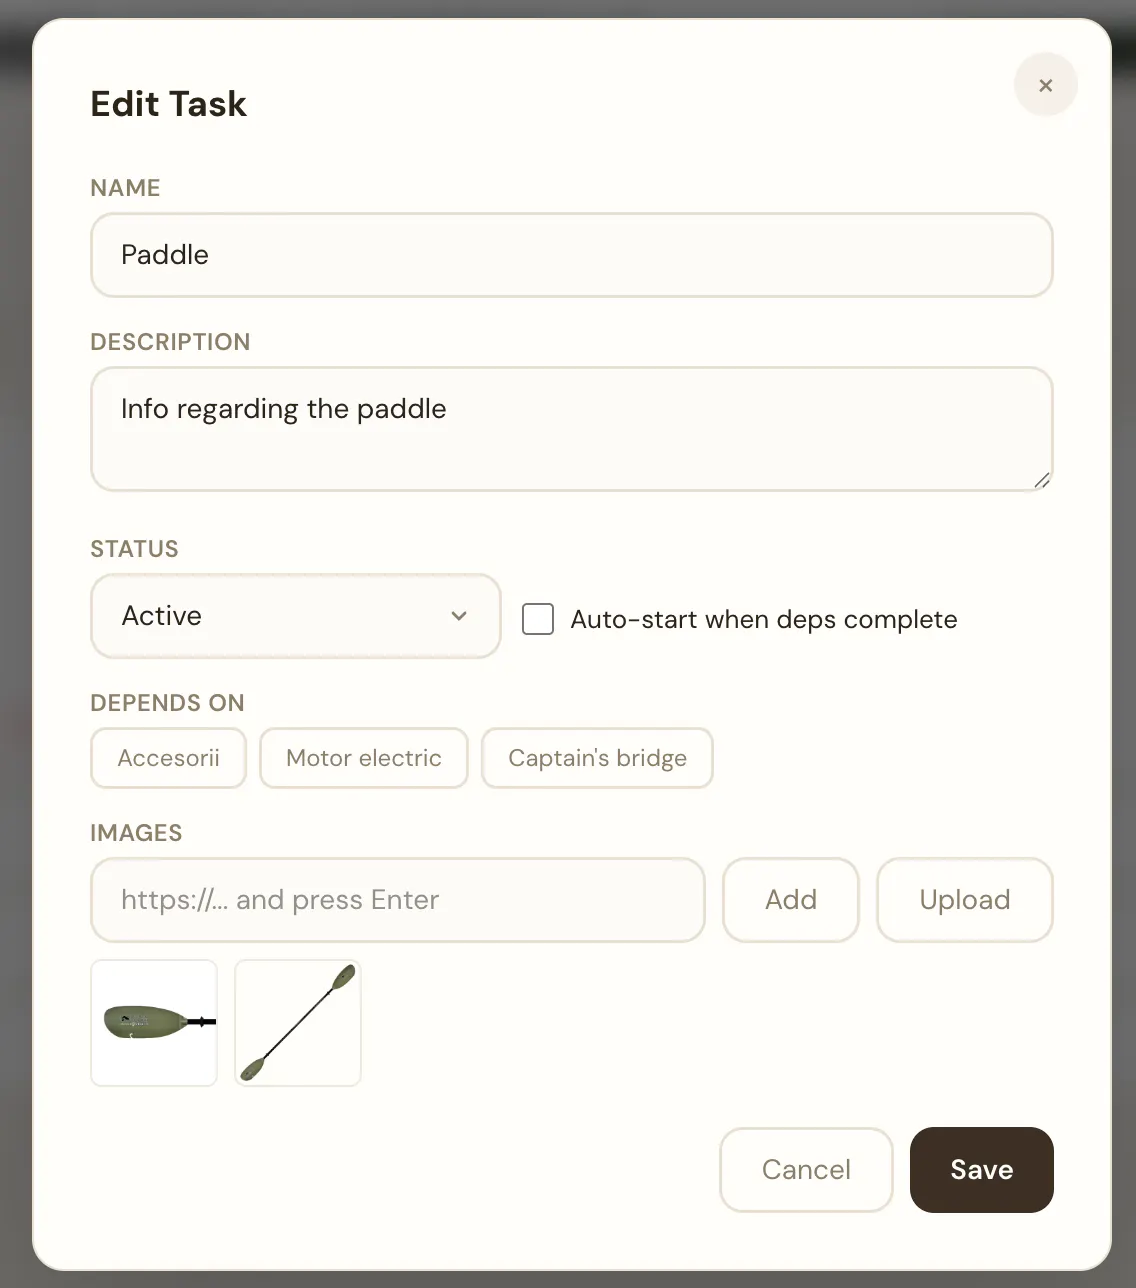Grab the Description resize handle
This screenshot has width=1136, height=1288.
click(x=1041, y=480)
